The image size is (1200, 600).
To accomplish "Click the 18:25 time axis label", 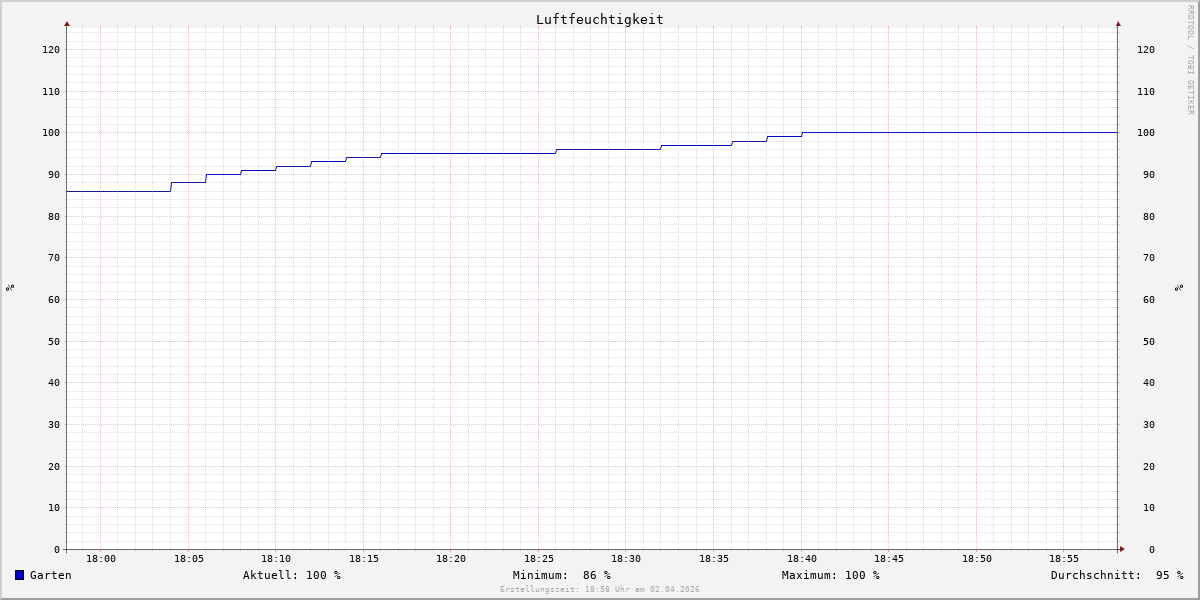I will coord(539,559).
